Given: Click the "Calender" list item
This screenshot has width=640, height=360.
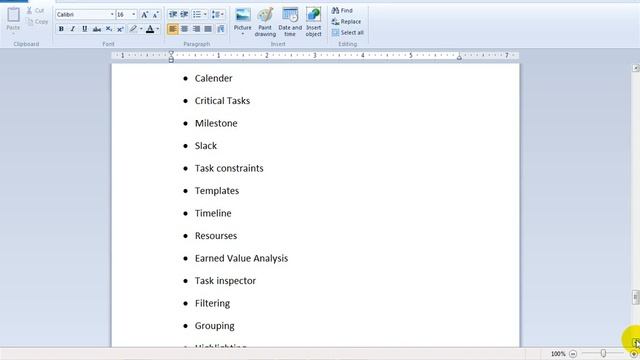Looking at the screenshot, I should pos(213,78).
